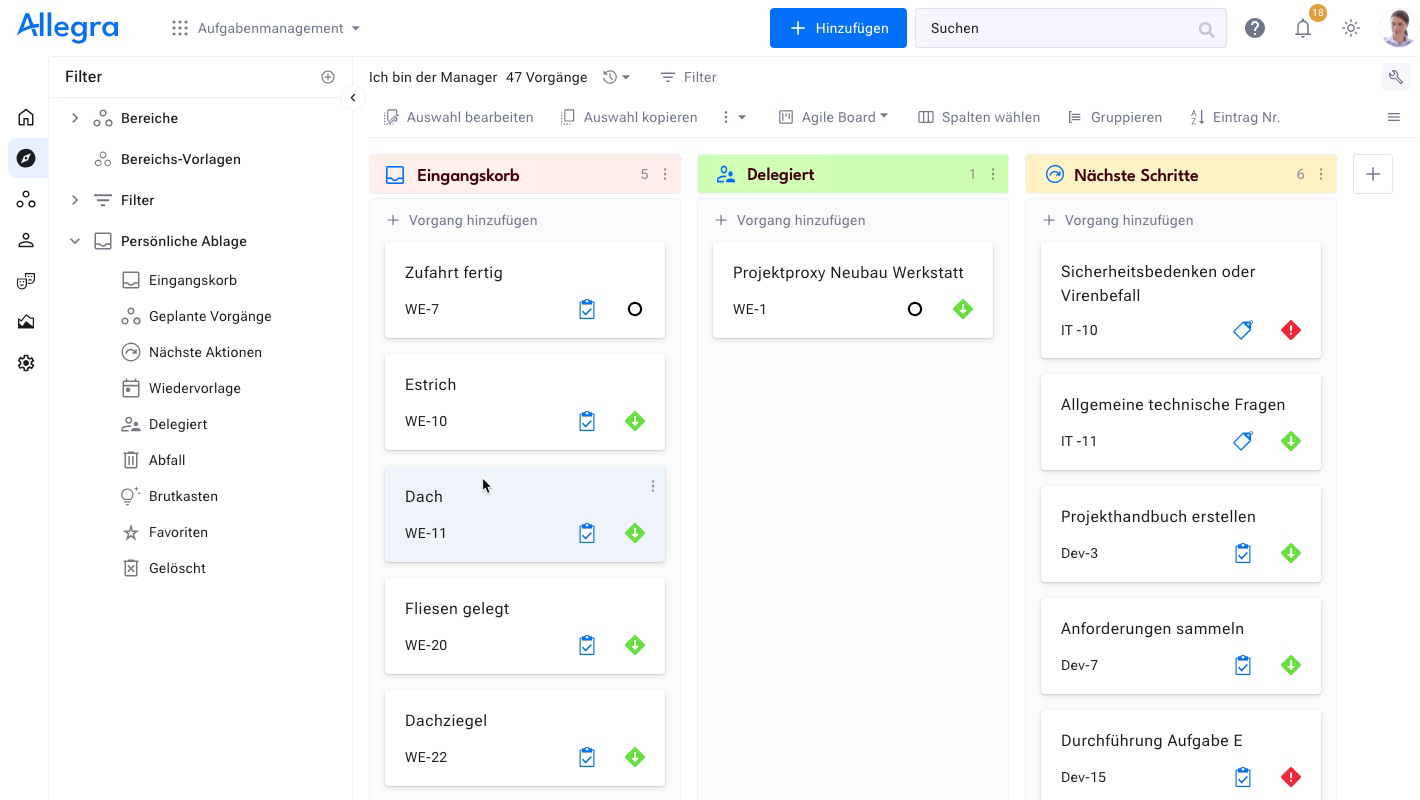Collapse the filter side panel
This screenshot has height=800, width=1420.
tap(352, 97)
